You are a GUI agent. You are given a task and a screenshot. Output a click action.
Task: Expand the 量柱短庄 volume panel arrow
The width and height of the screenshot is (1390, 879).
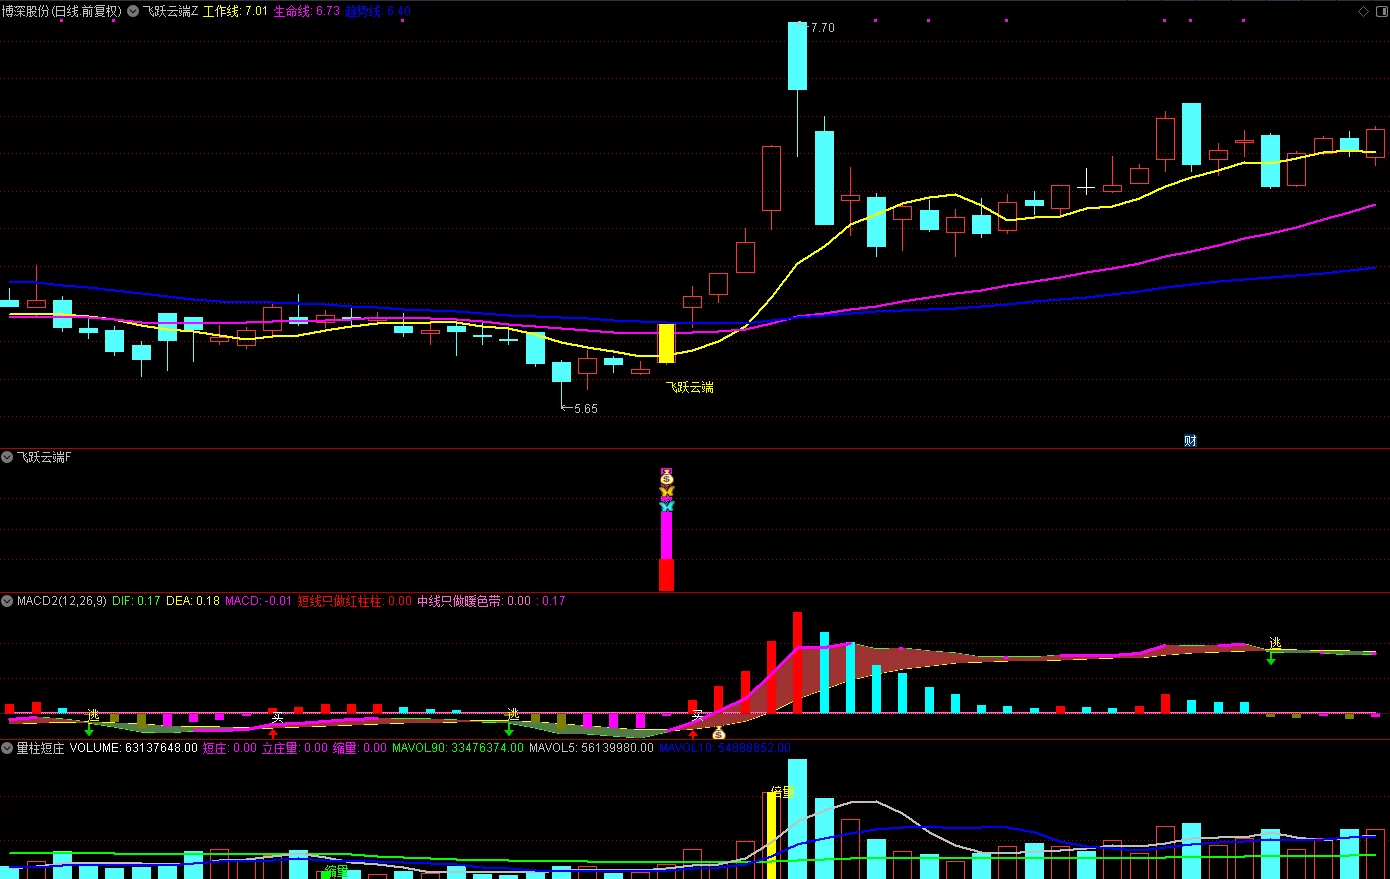[x=7, y=747]
